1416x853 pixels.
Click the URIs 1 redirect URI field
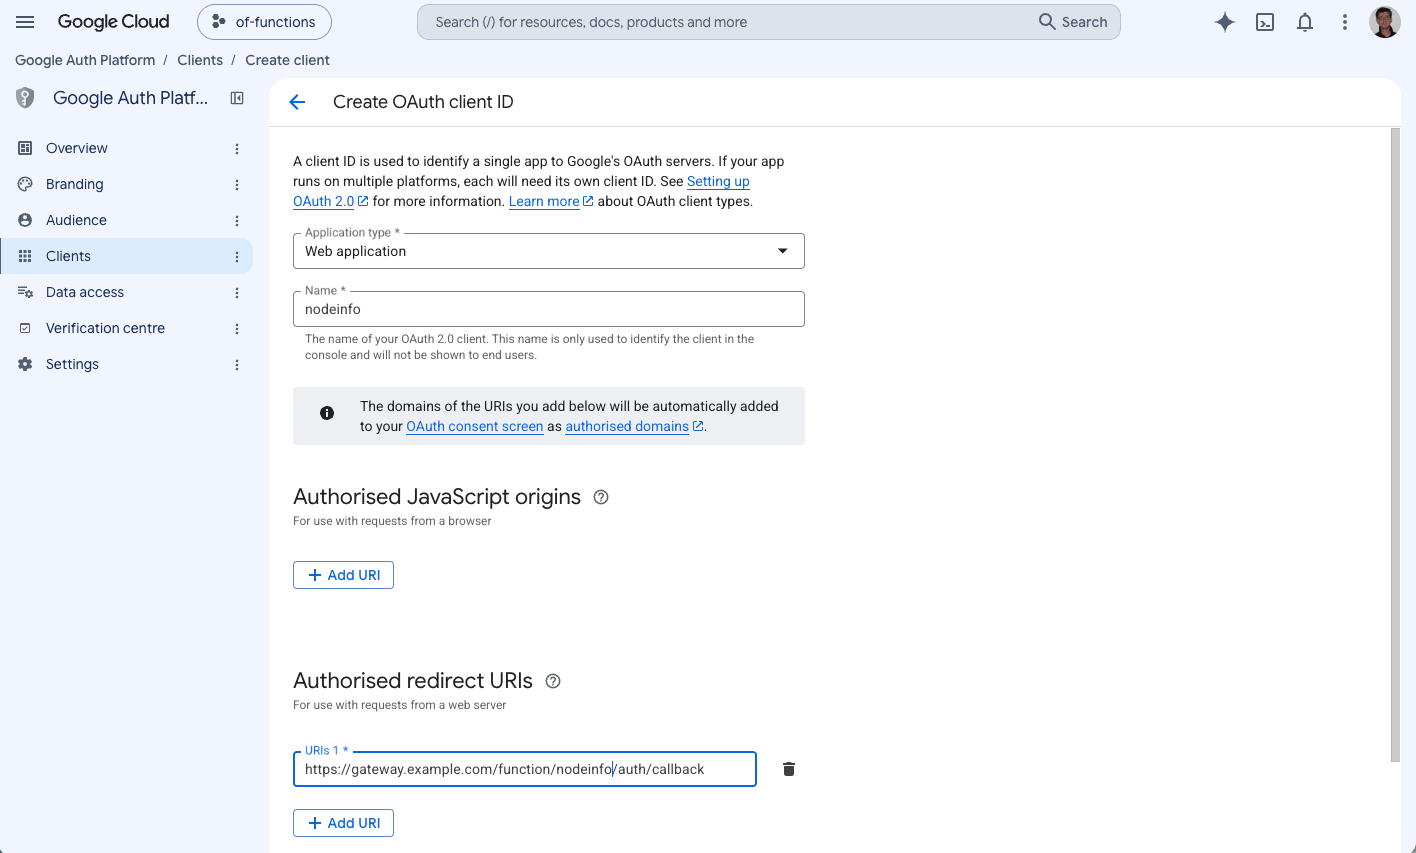click(524, 769)
